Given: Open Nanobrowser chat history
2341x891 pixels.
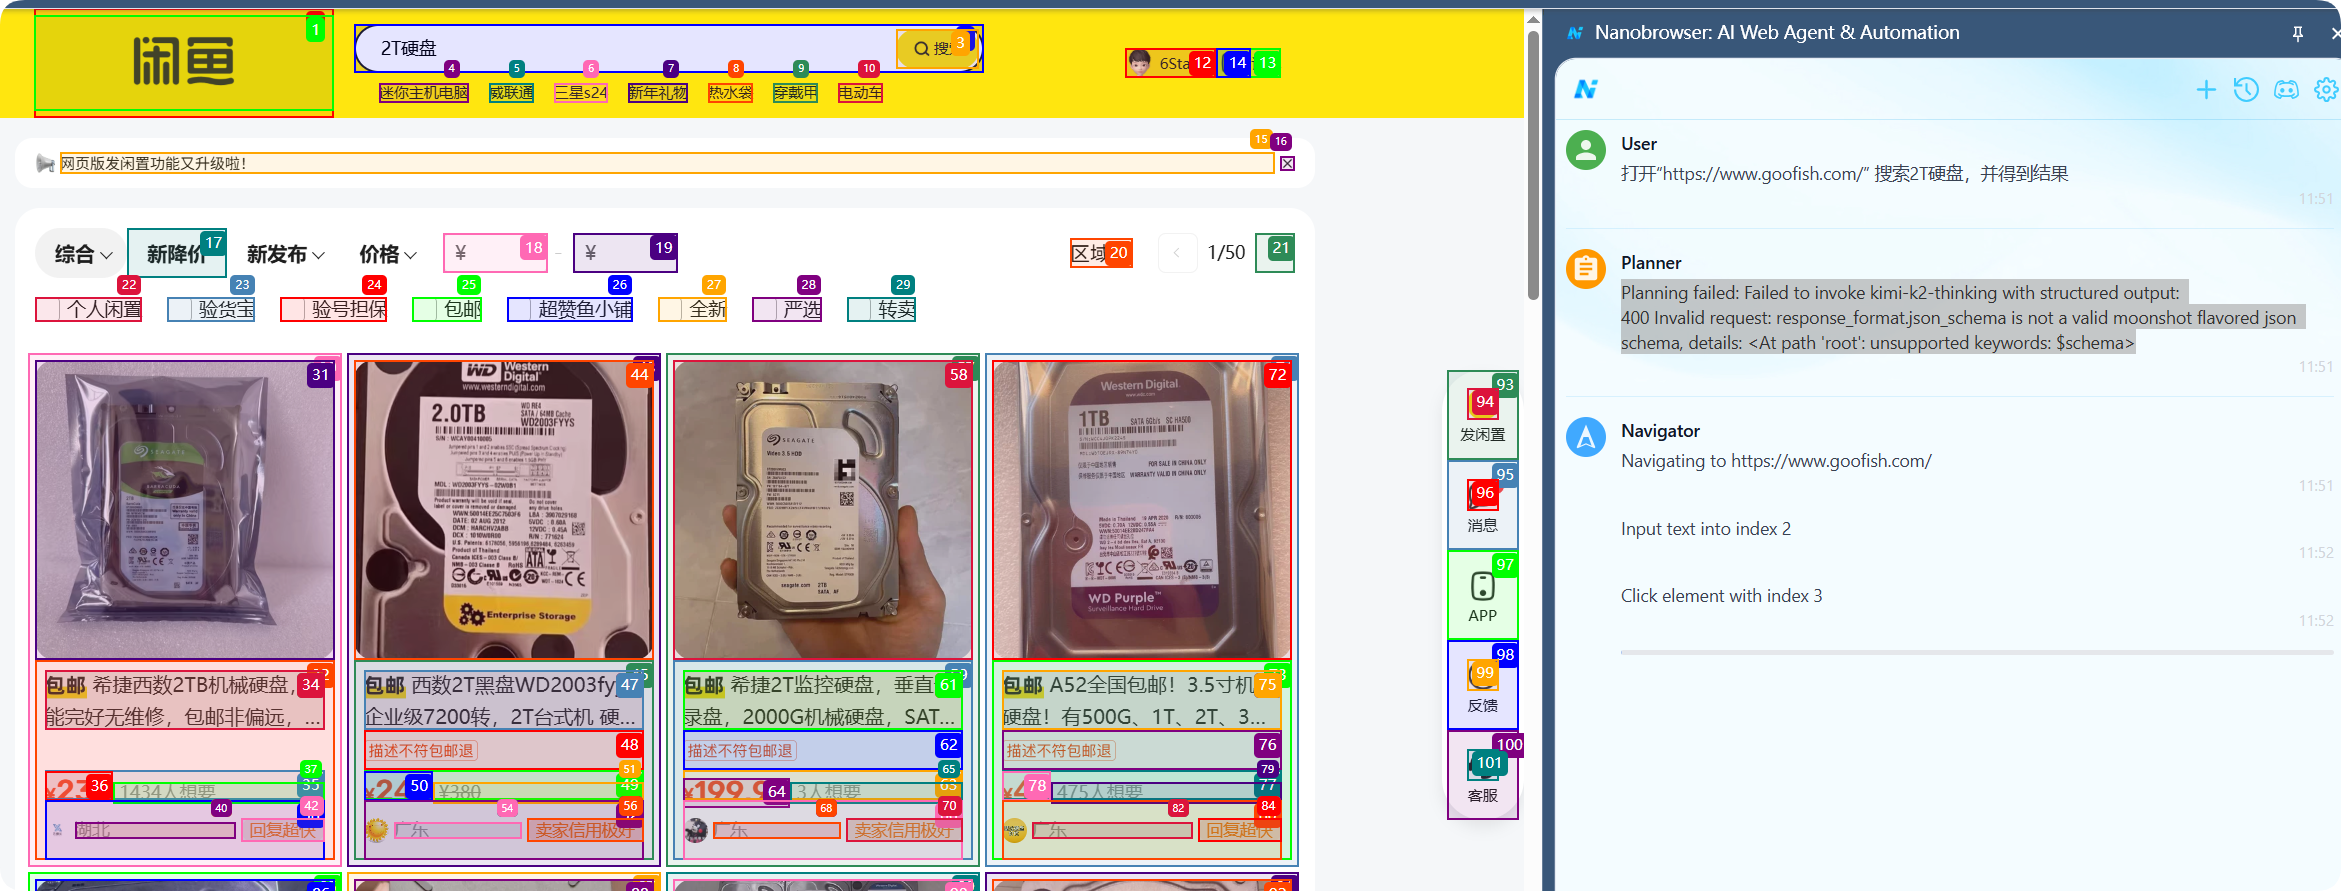Looking at the screenshot, I should [2246, 90].
